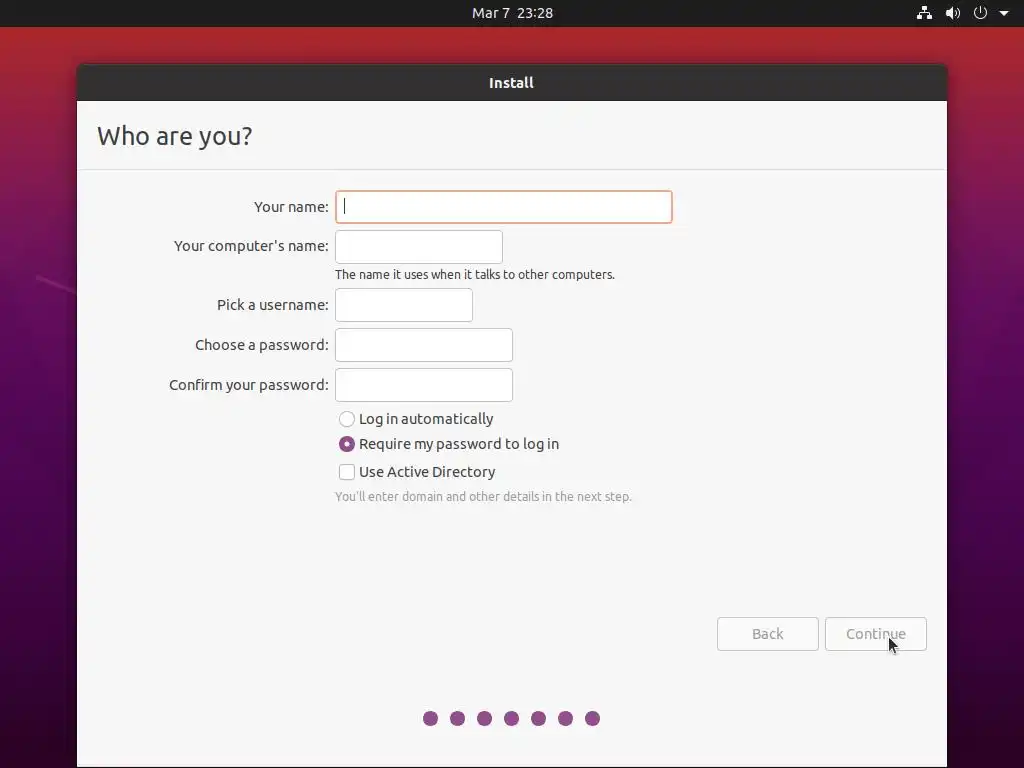The image size is (1024, 768).
Task: Select Require my password to log in
Action: [x=449, y=444]
